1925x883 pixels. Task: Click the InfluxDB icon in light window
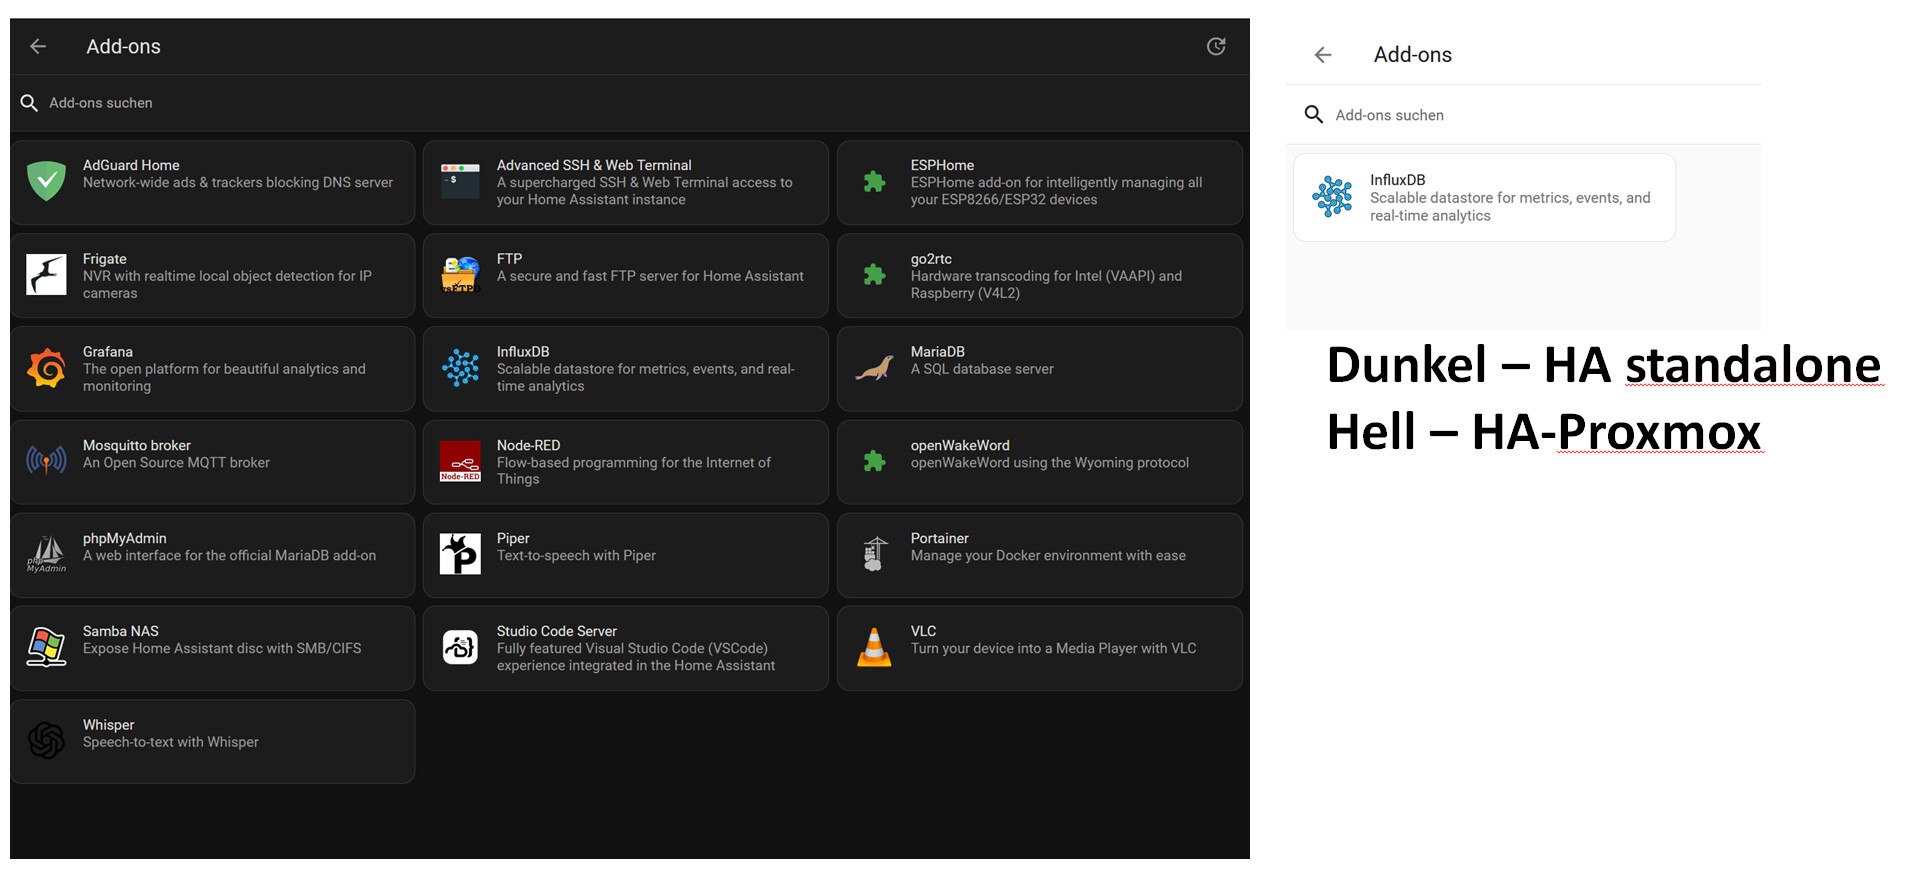click(x=1332, y=196)
